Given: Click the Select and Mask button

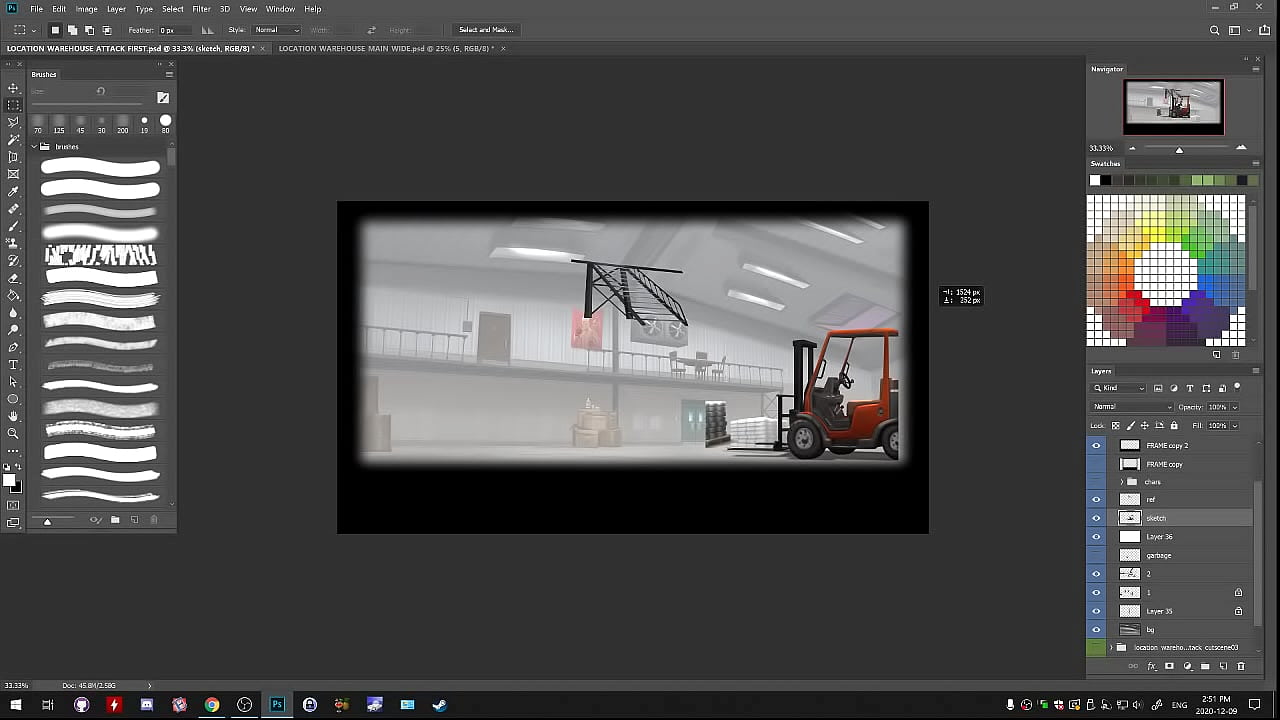Looking at the screenshot, I should (486, 30).
